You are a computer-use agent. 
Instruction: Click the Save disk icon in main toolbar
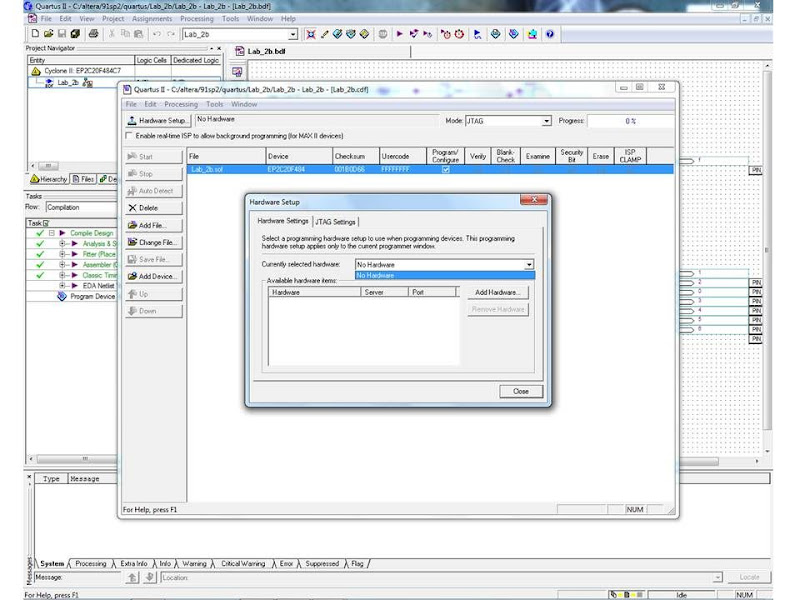(x=62, y=34)
